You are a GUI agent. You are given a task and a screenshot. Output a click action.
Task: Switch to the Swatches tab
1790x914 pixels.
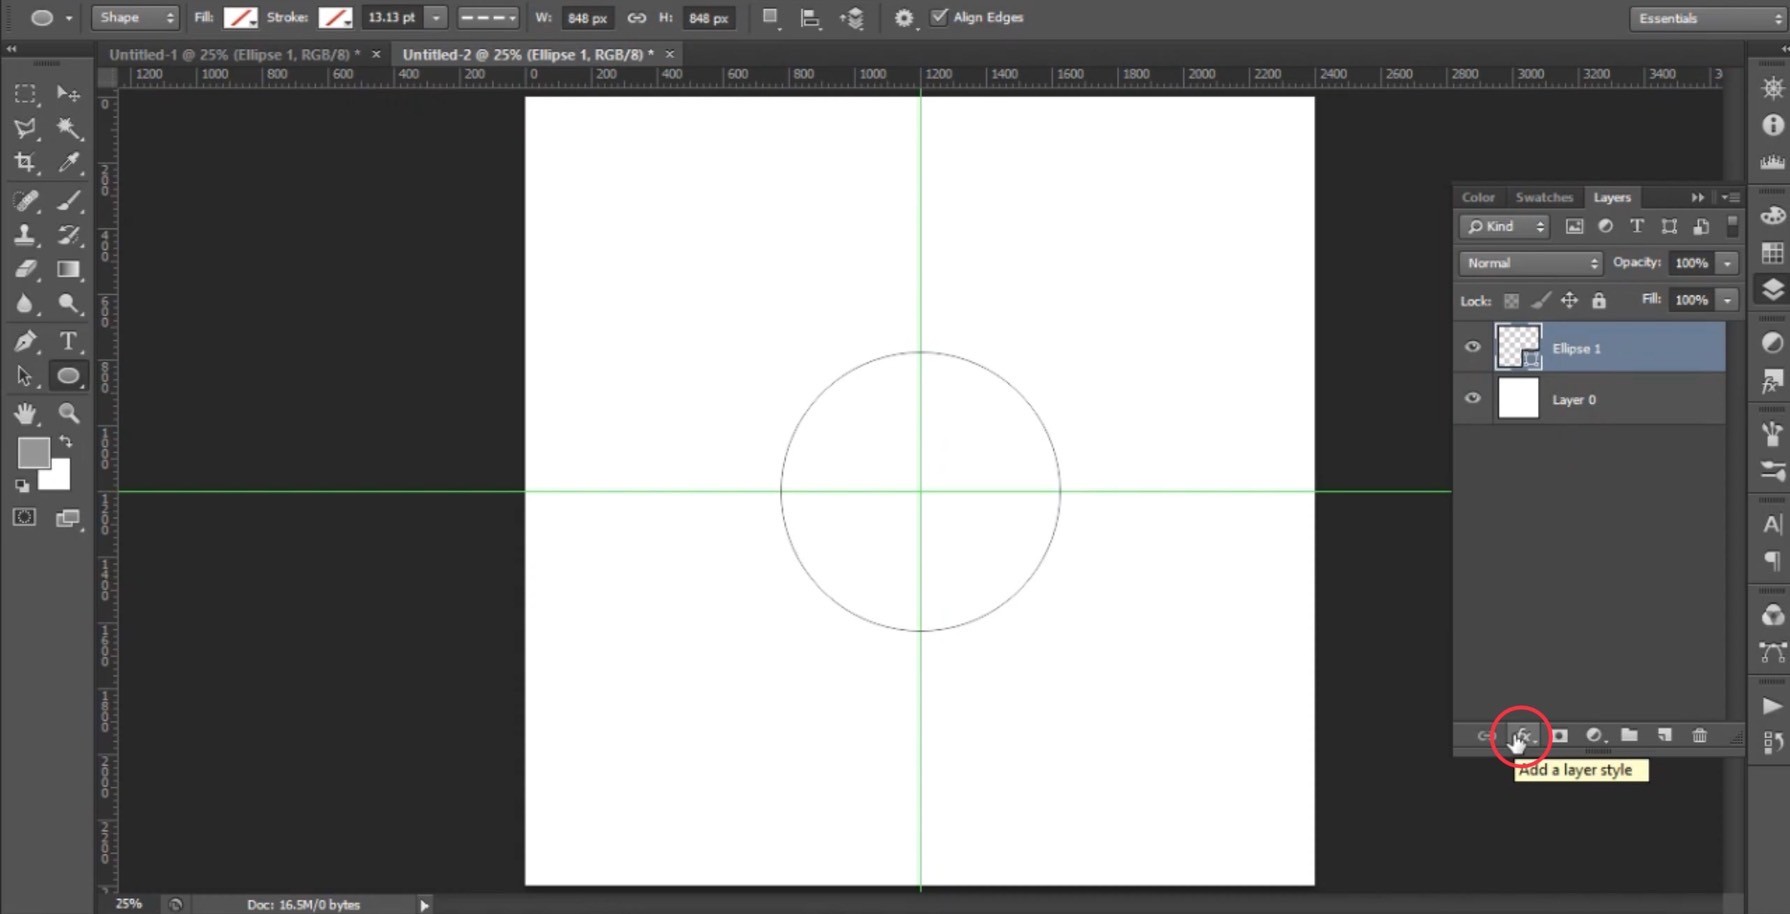click(x=1543, y=197)
